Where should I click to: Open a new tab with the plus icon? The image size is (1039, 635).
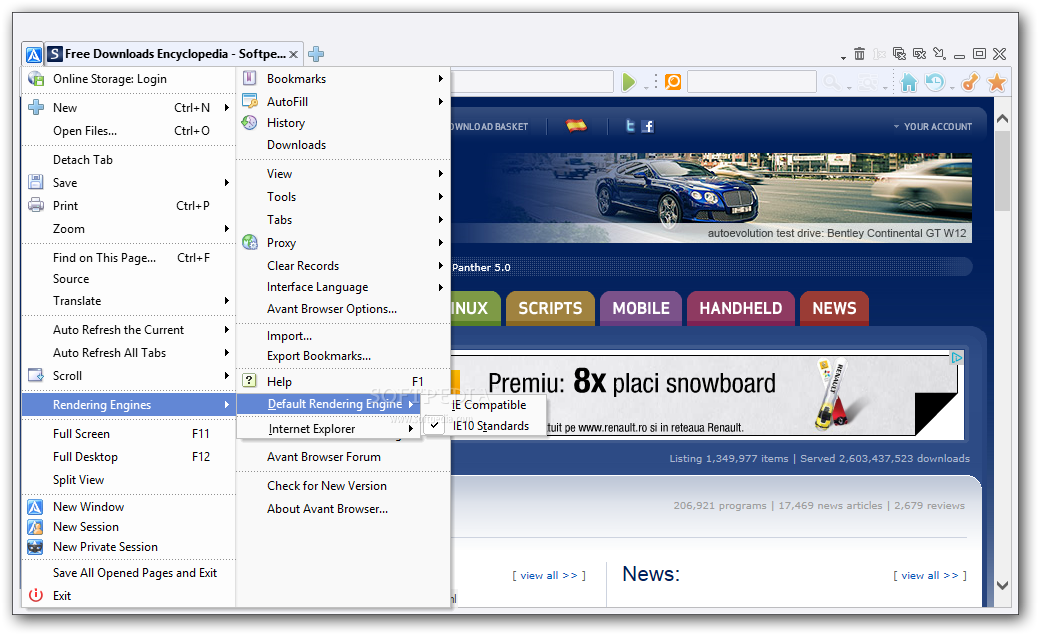click(x=316, y=54)
